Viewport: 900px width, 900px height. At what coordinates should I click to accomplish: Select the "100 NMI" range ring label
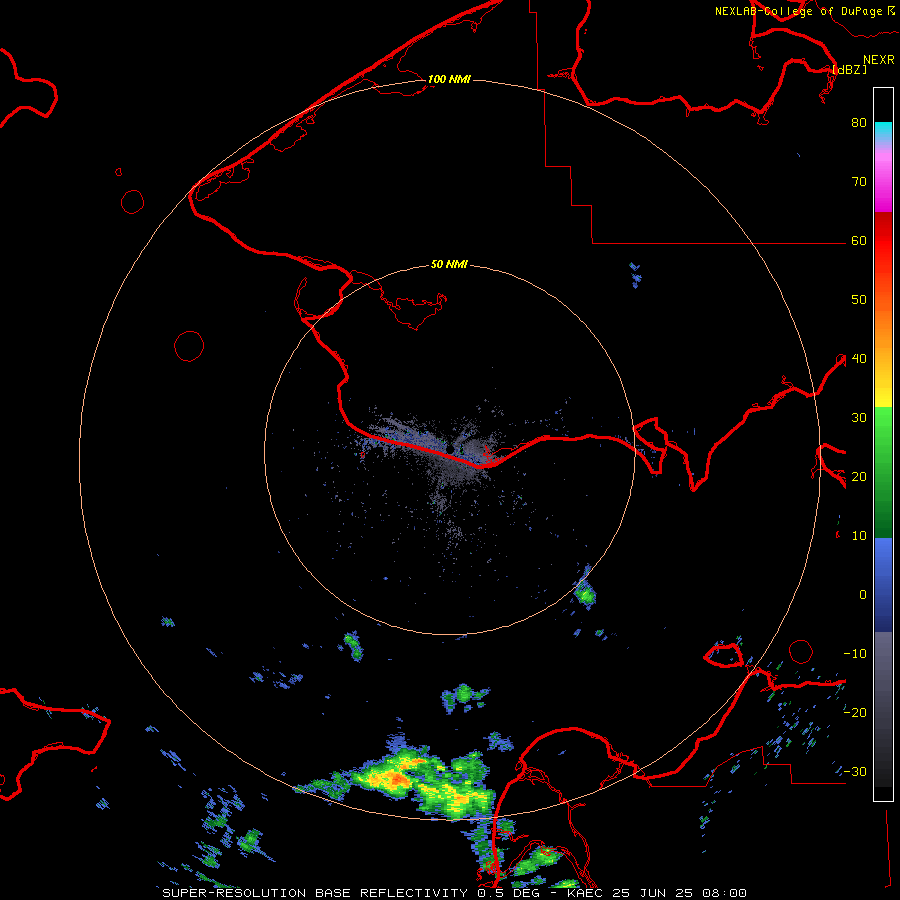(x=449, y=79)
